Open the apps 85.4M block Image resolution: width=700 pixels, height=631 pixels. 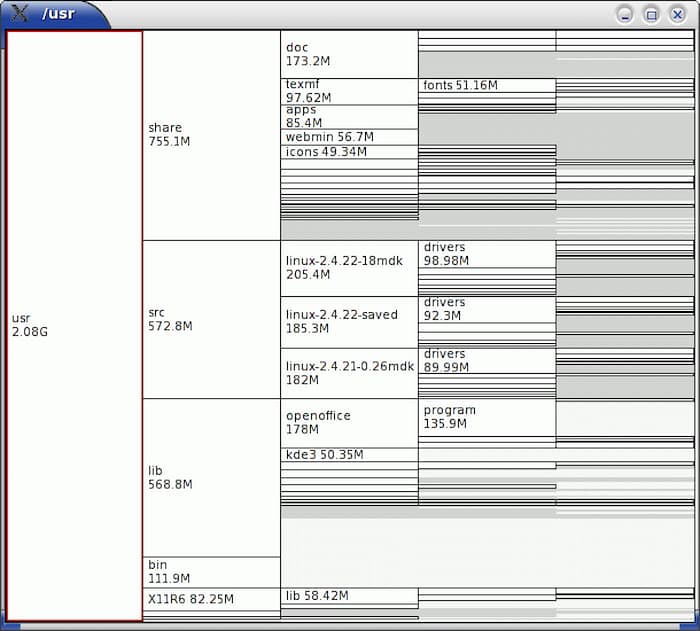click(x=350, y=117)
